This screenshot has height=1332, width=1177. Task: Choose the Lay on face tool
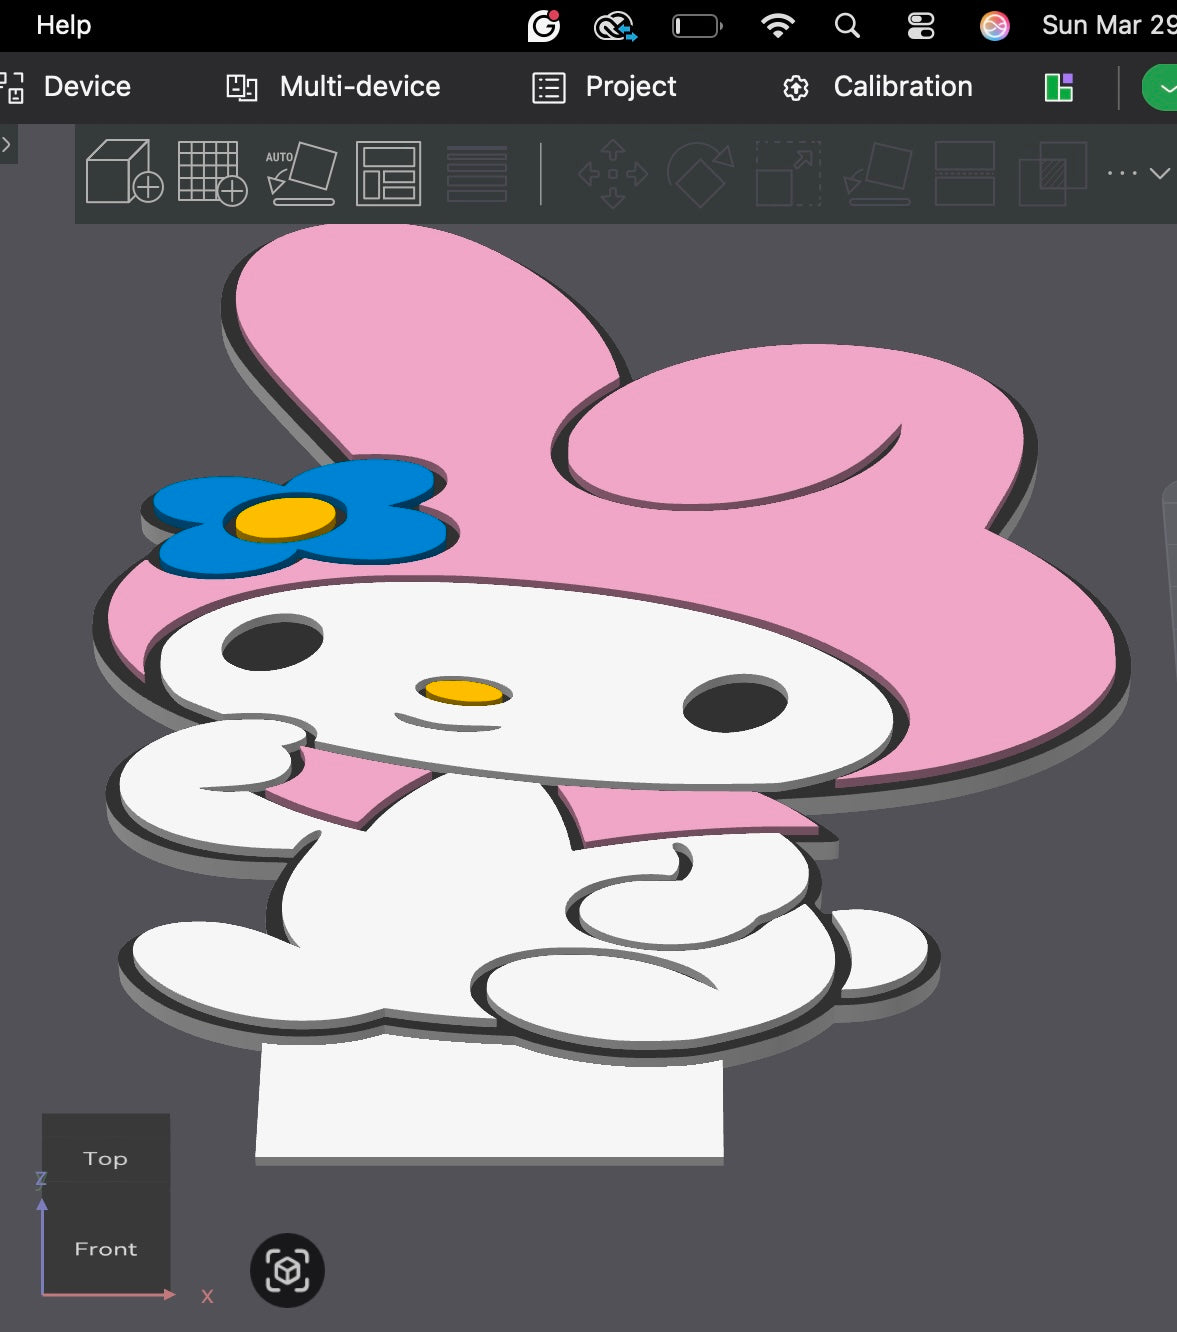[877, 173]
